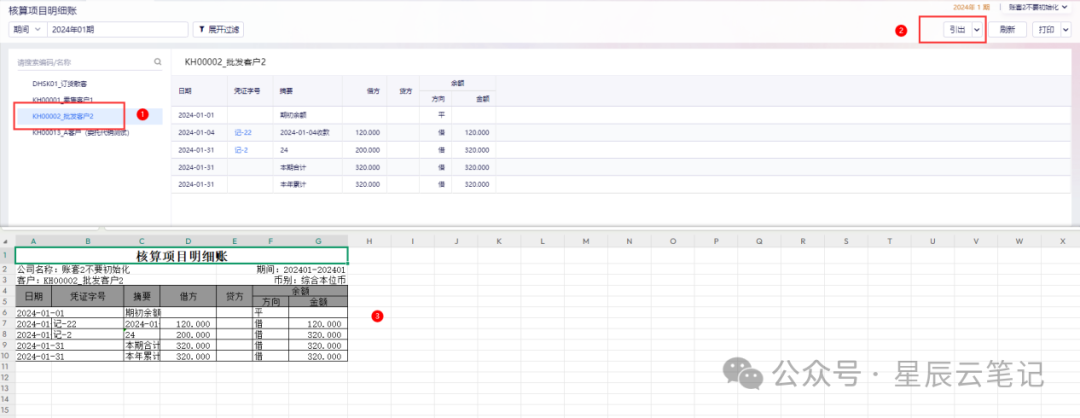Click the 贷方 column header in ledger table
This screenshot has height=418, width=1080.
pyautogui.click(x=403, y=90)
